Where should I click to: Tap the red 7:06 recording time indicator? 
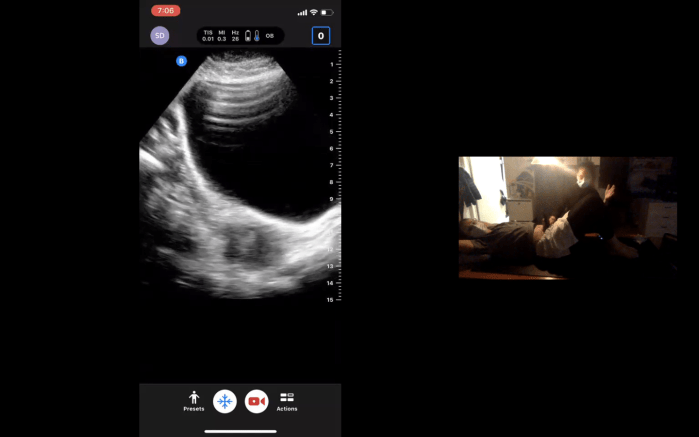tap(166, 11)
